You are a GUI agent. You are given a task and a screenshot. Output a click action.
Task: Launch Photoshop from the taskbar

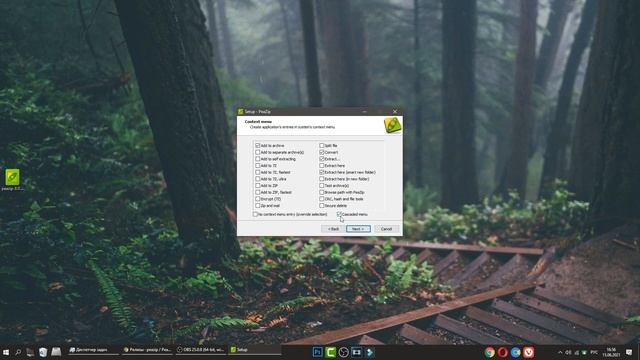click(x=318, y=352)
